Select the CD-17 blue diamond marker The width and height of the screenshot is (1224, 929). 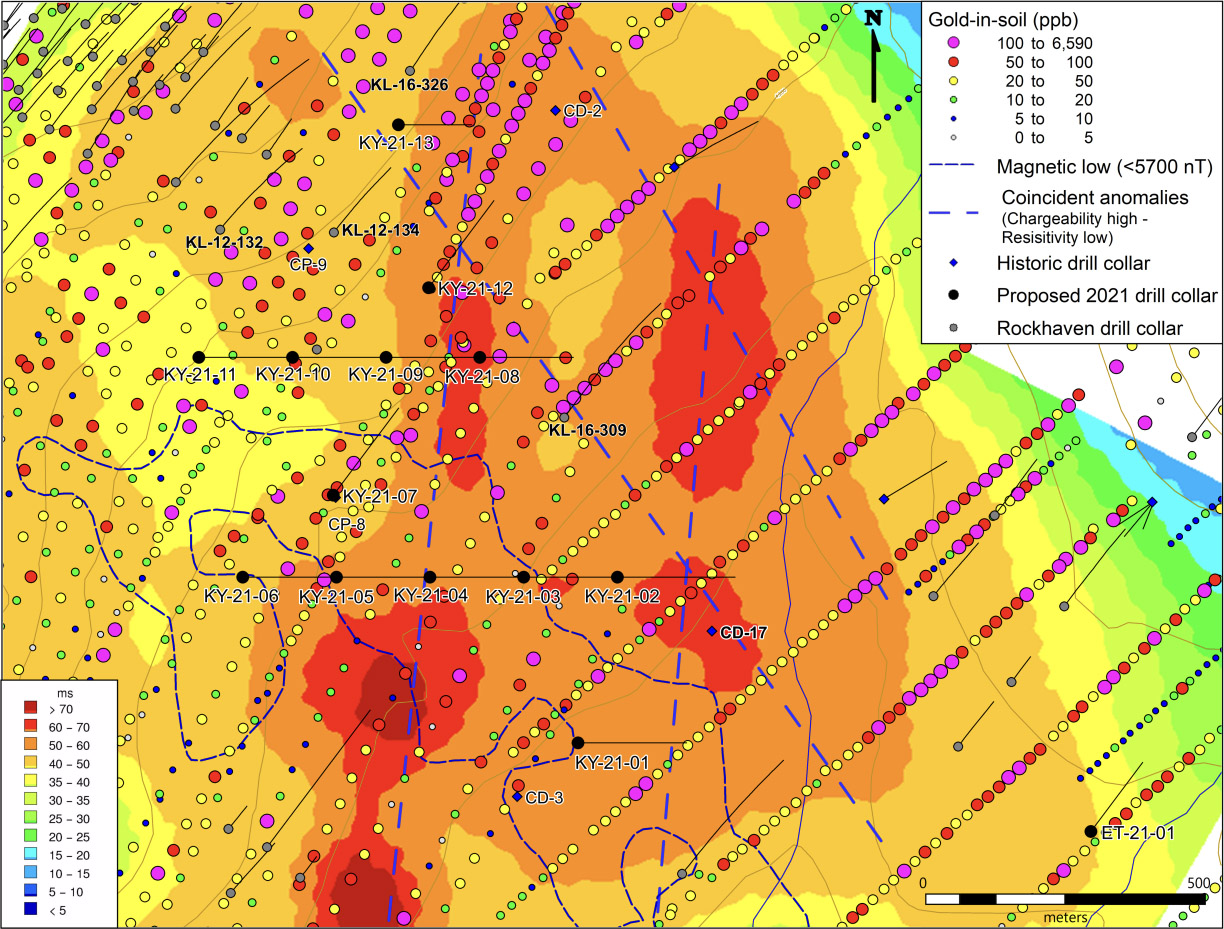[x=711, y=631]
